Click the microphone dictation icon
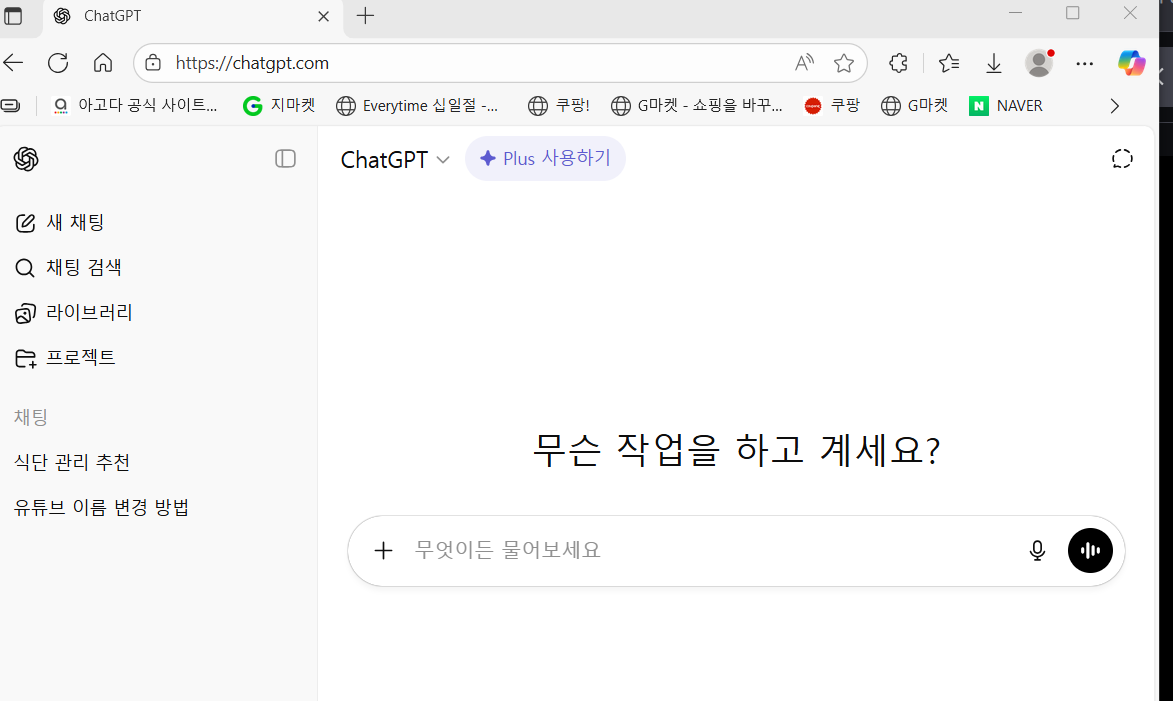This screenshot has width=1173, height=701. coord(1037,551)
